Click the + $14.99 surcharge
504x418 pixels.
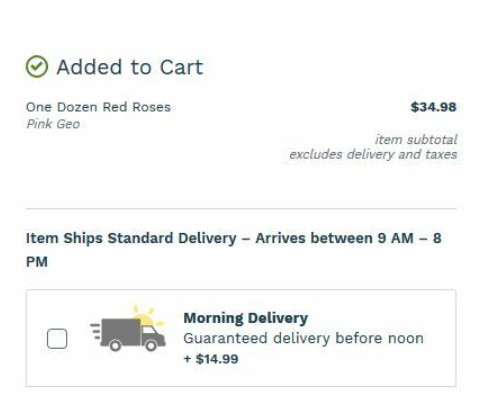pyautogui.click(x=211, y=359)
